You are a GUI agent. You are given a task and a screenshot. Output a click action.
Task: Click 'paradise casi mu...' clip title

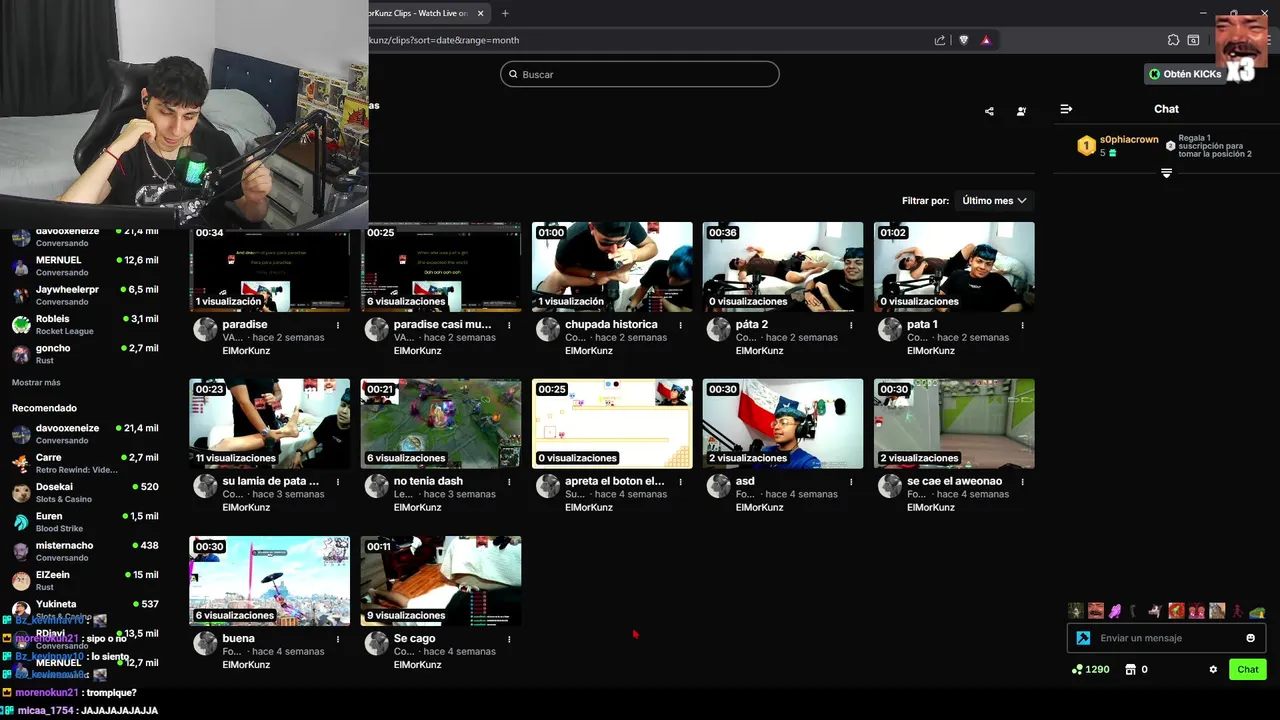click(442, 325)
